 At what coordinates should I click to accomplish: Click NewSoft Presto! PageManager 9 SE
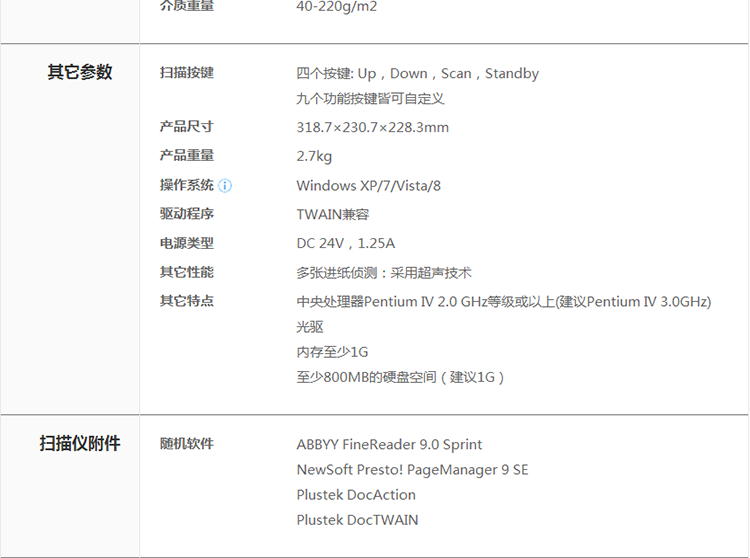click(x=412, y=470)
